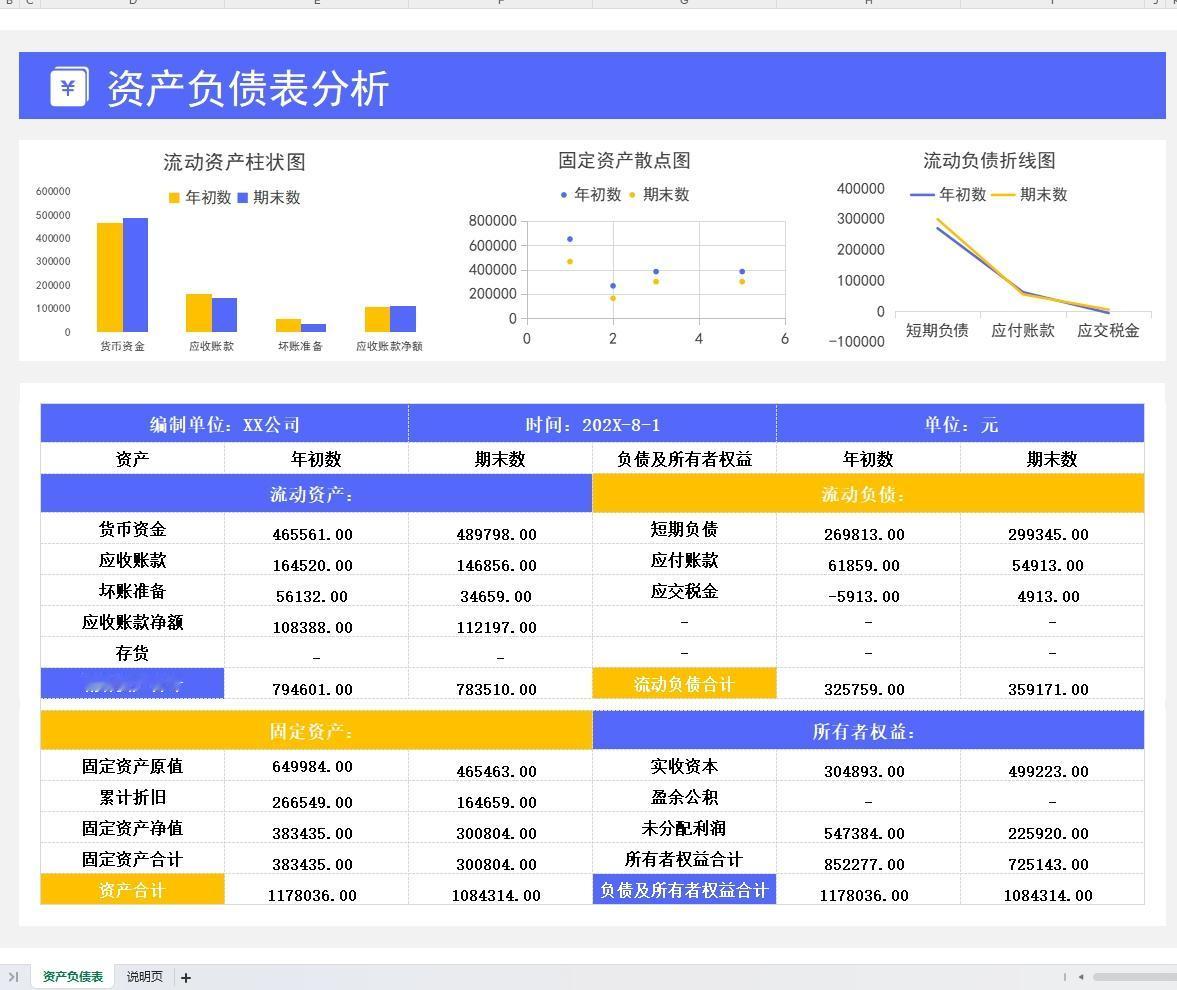Select the cell with value 325759.00
Image resolution: width=1177 pixels, height=990 pixels.
pos(868,684)
